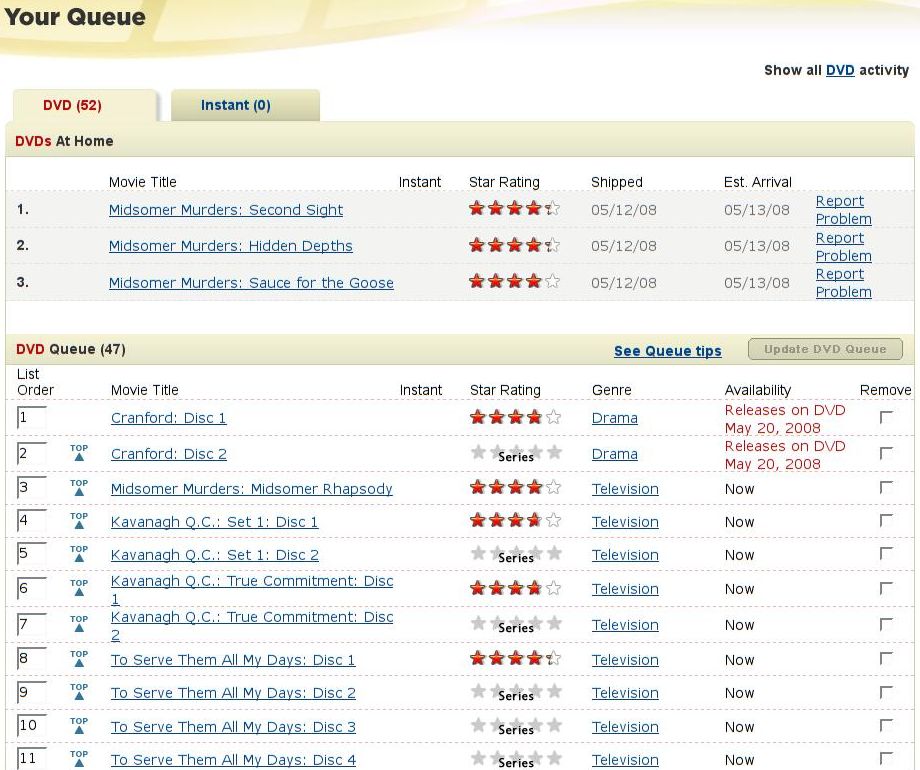The height and width of the screenshot is (770, 920).
Task: Open the Drama genre link for Cranford: Disc 1
Action: [x=614, y=418]
